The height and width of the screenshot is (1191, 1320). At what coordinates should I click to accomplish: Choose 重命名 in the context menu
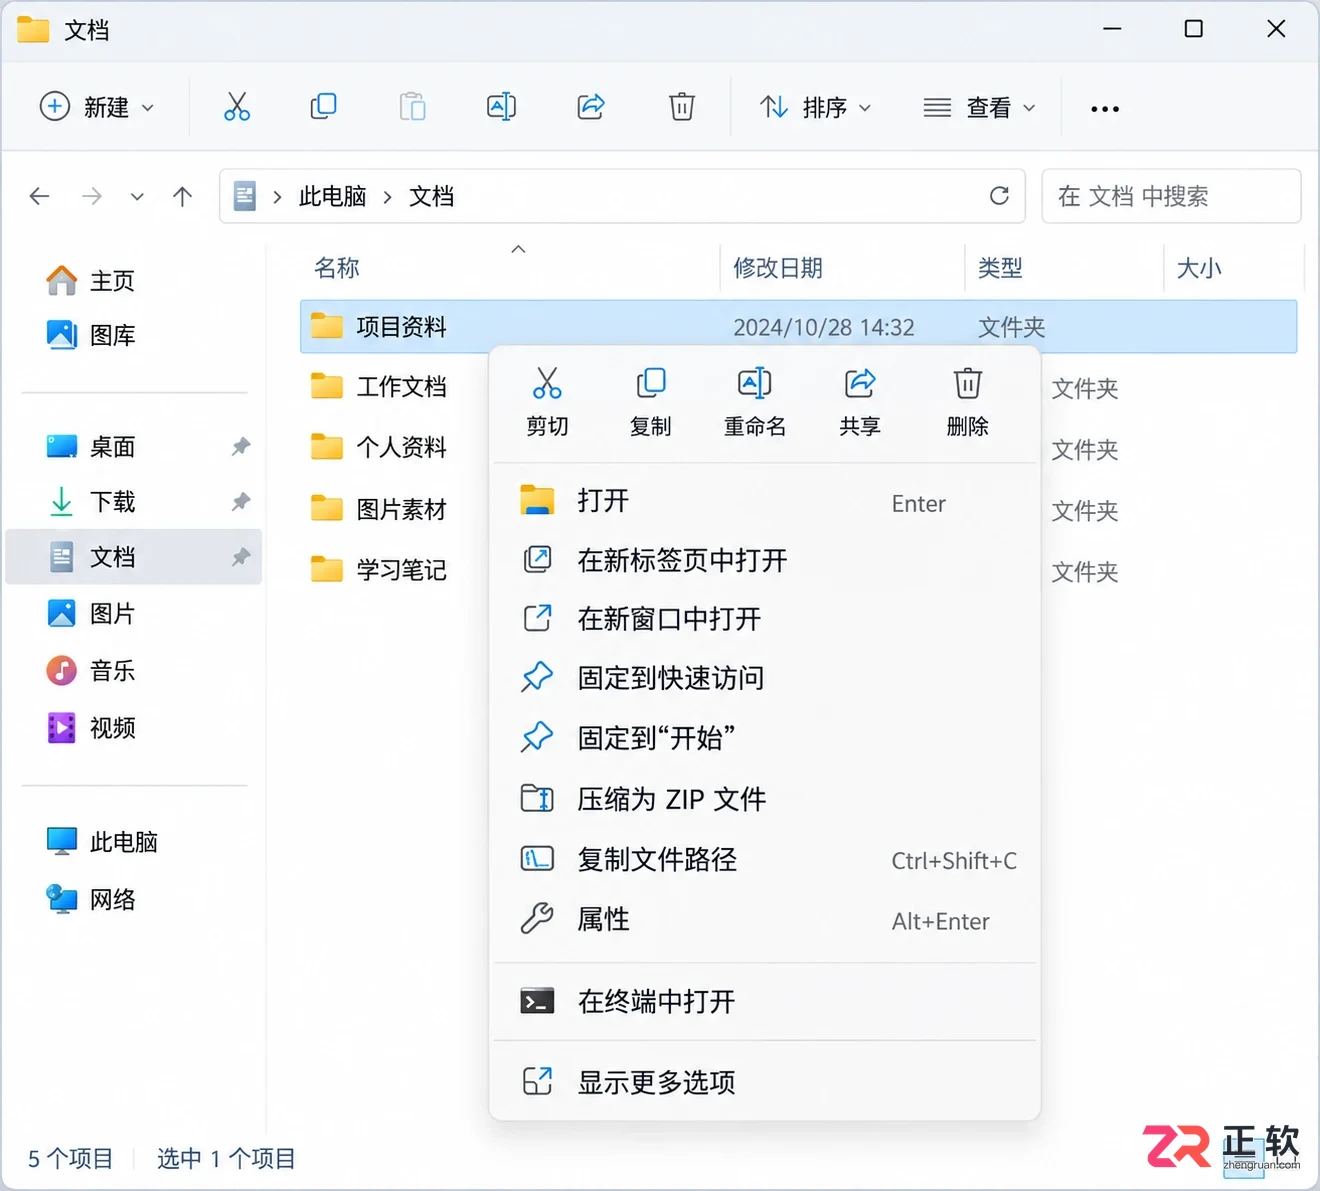(755, 402)
